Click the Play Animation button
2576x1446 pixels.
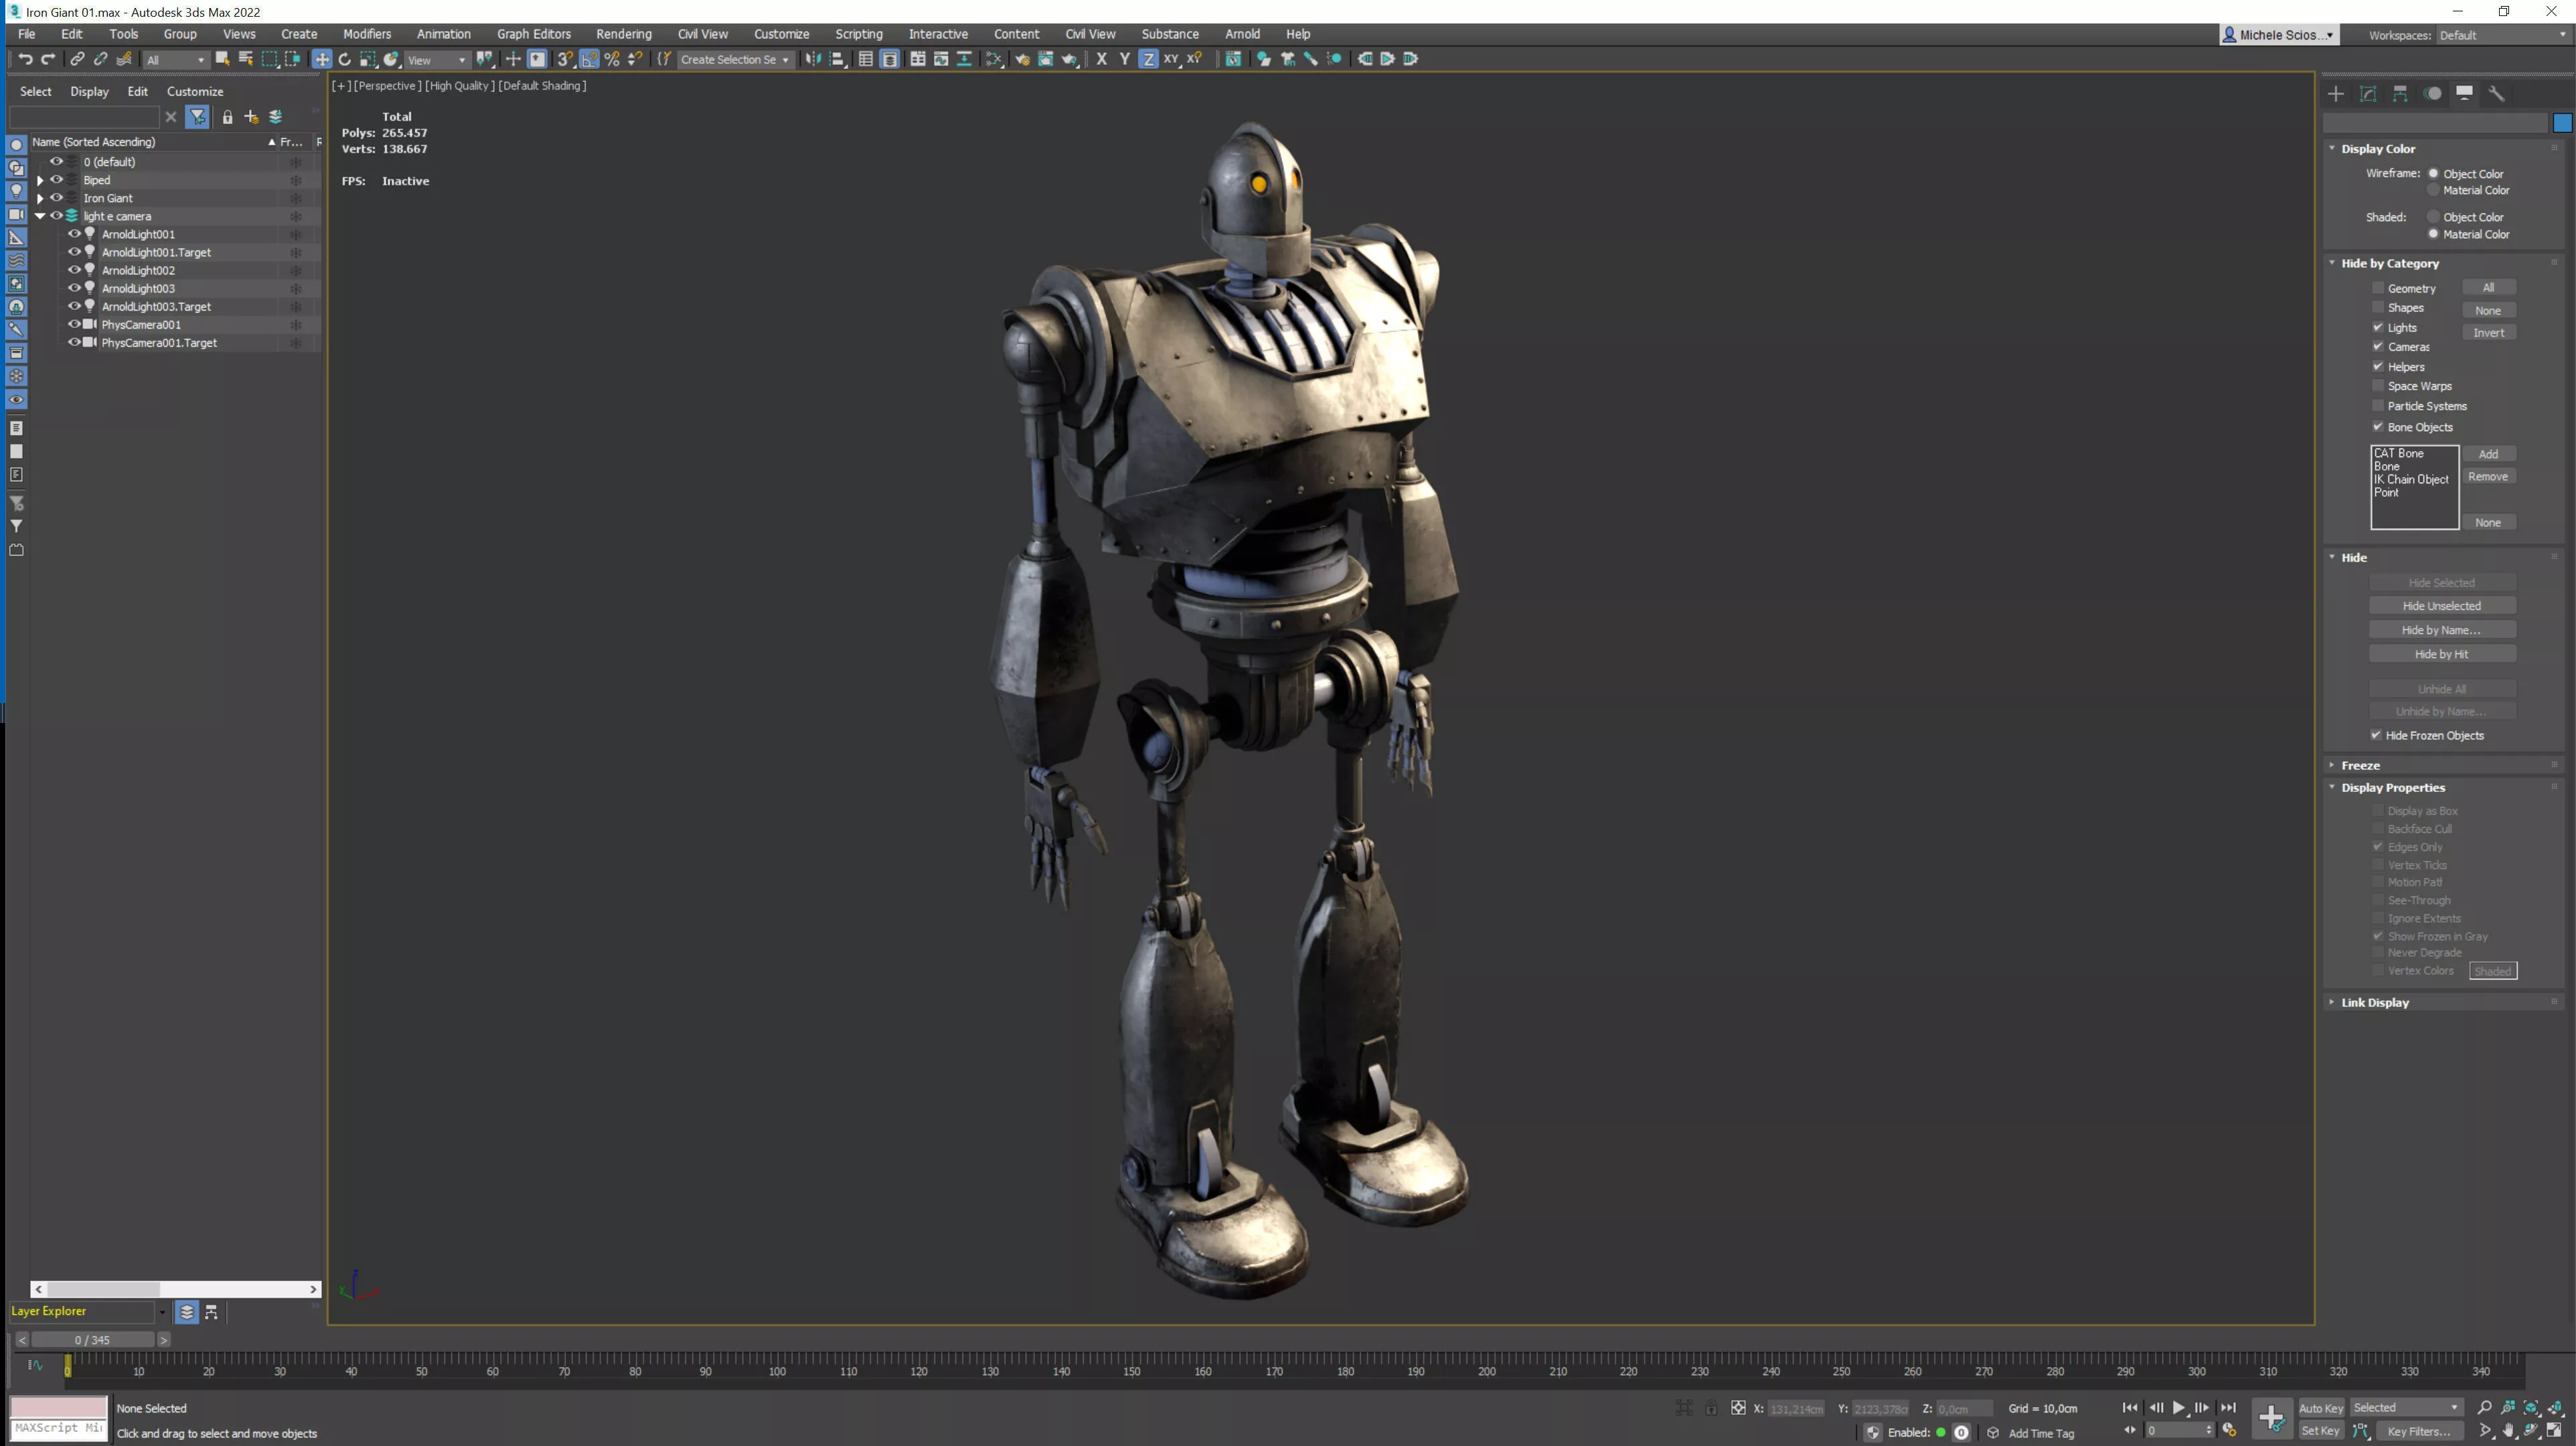tap(2179, 1408)
